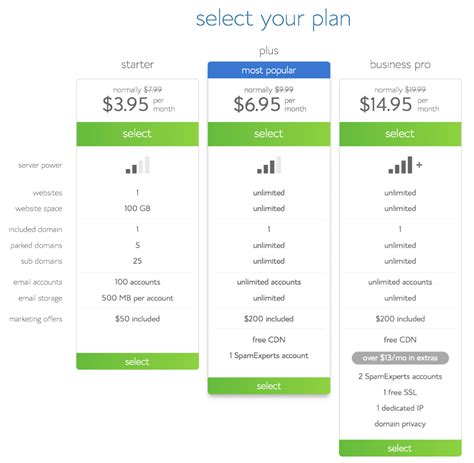Click the $6.95 per month plus price
474x463 pixels.
click(x=270, y=104)
